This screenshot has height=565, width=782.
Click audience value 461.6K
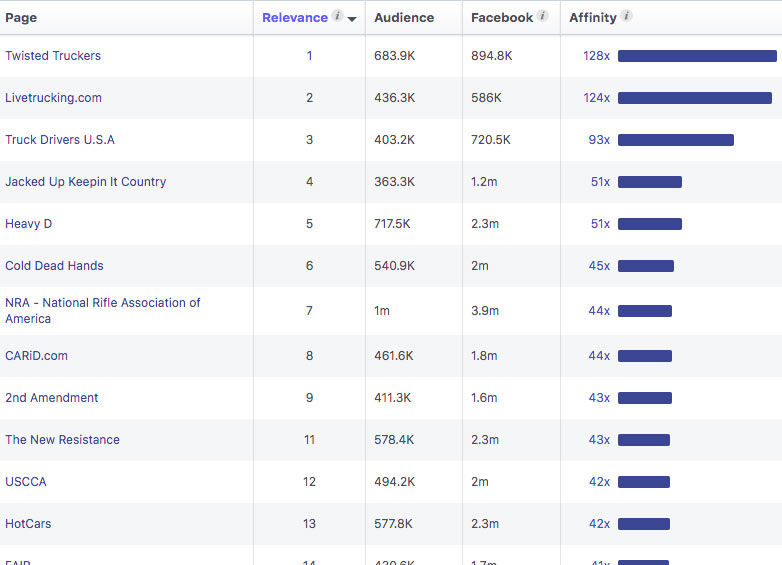coord(394,356)
